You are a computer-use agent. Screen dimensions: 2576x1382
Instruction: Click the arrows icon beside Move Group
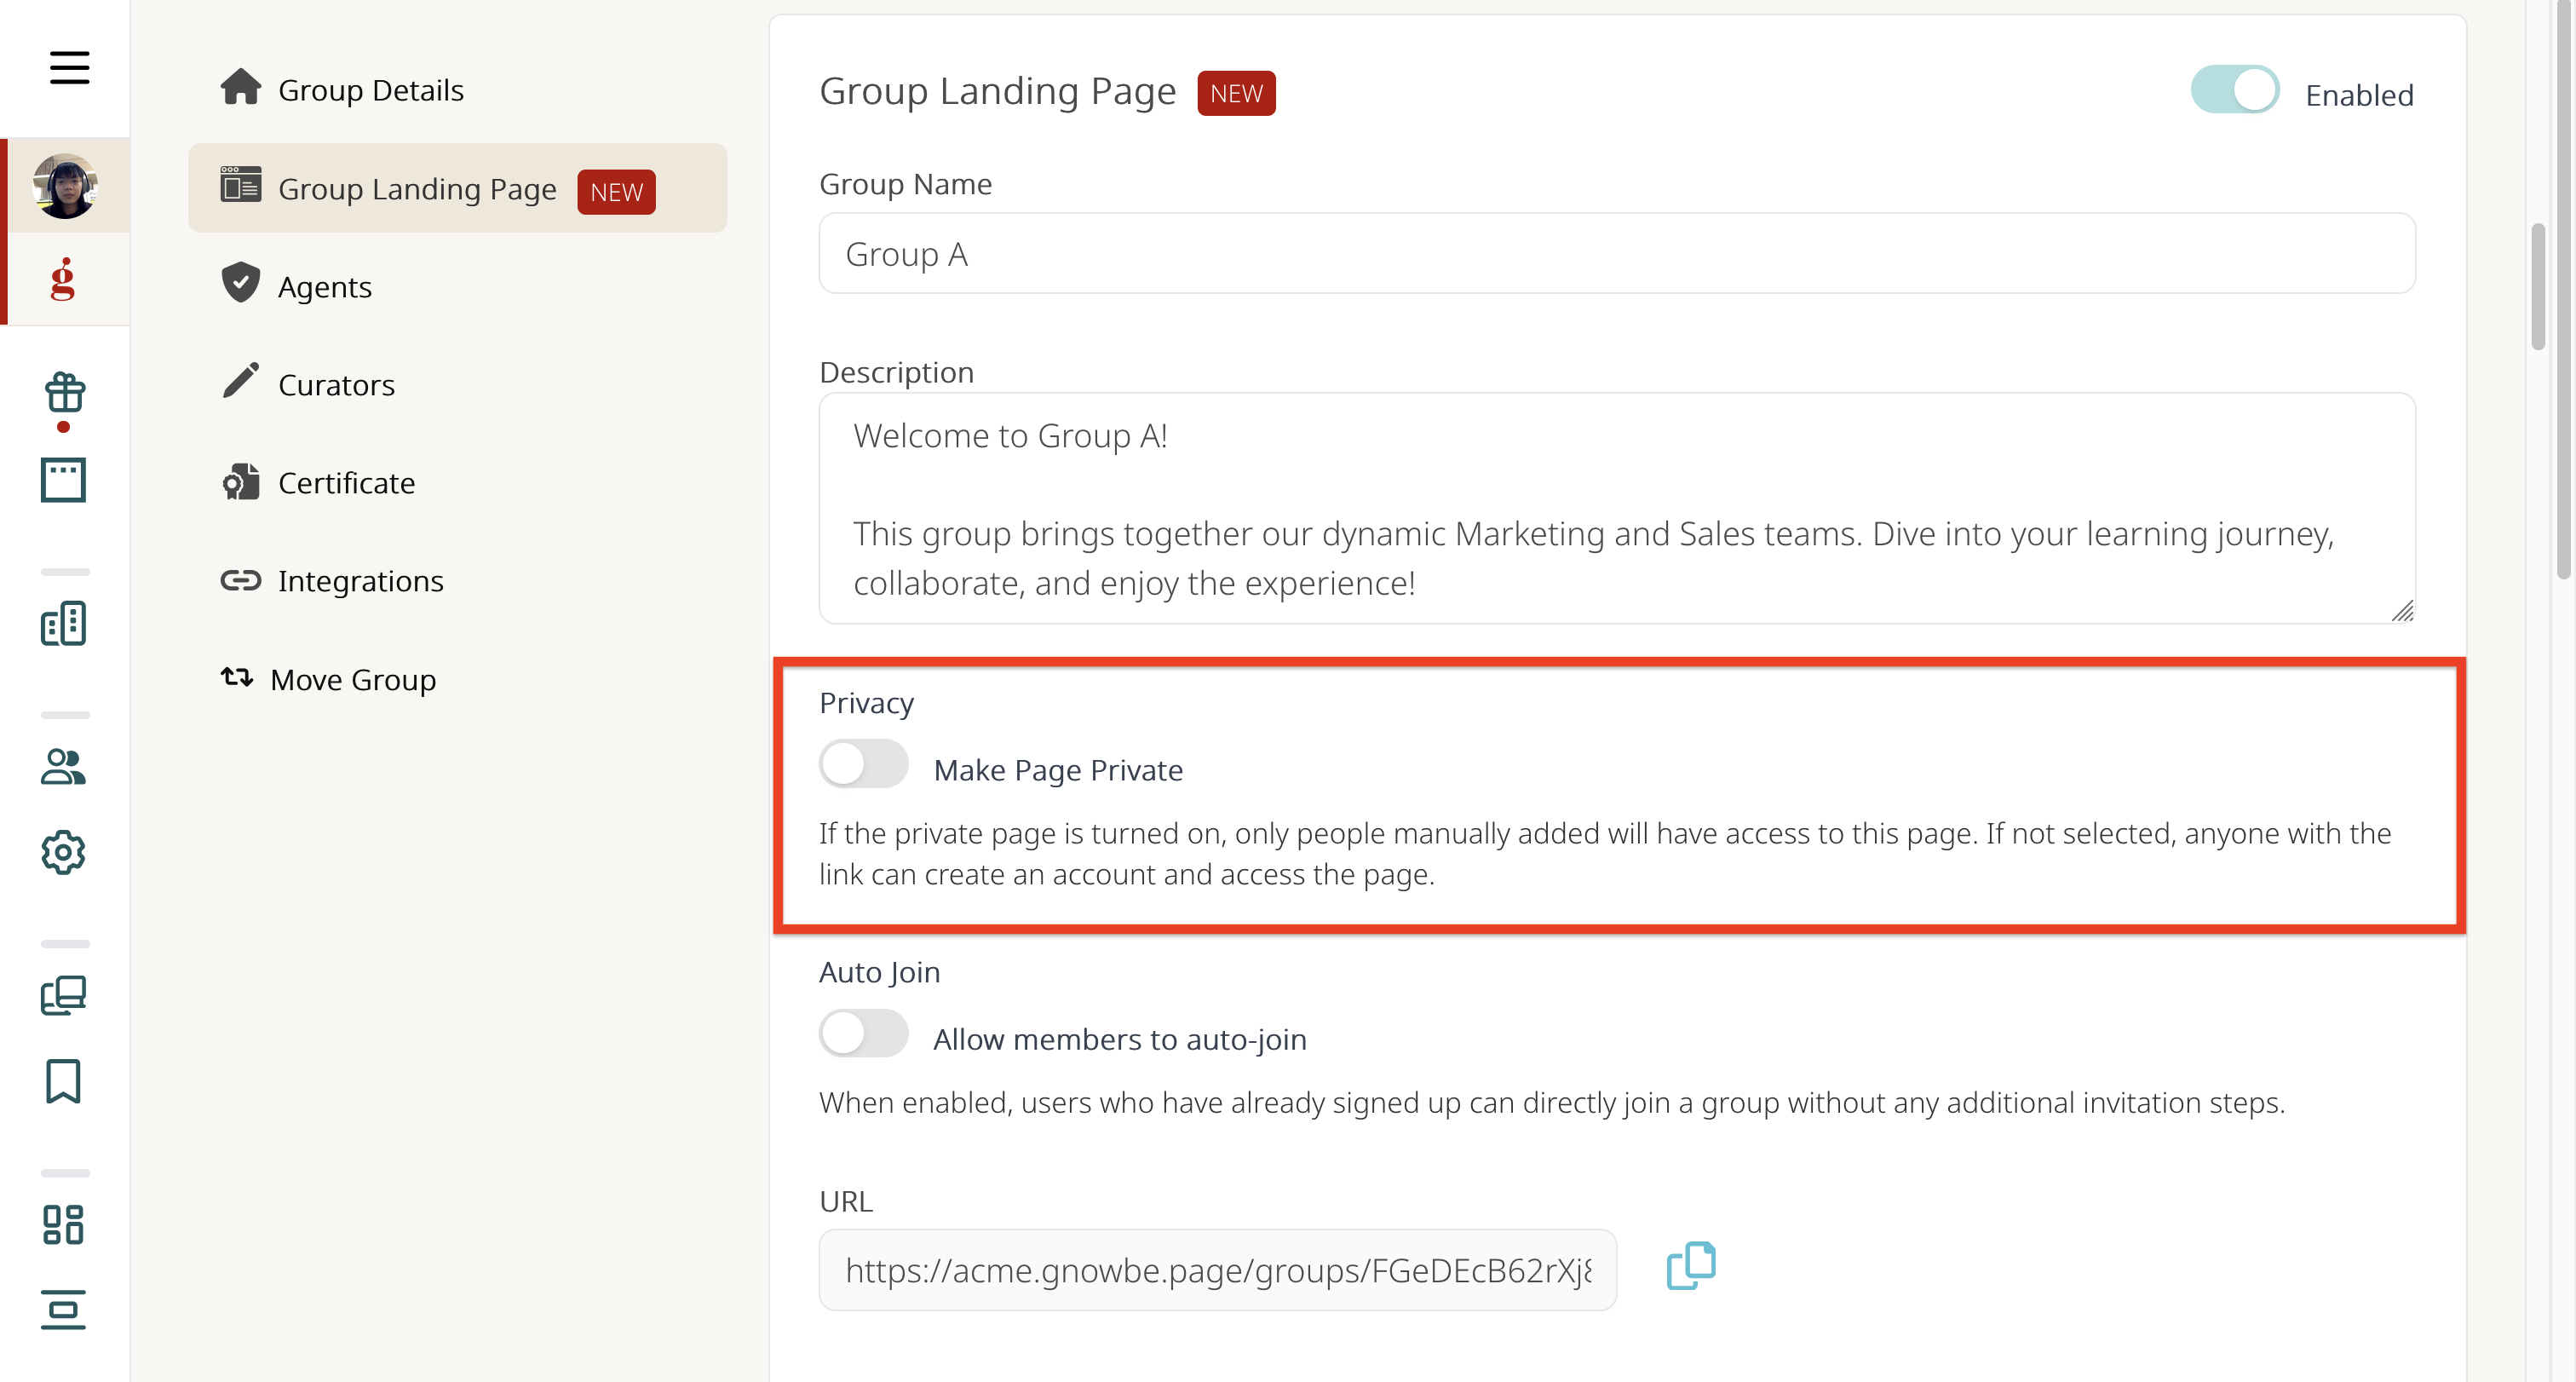(x=237, y=677)
